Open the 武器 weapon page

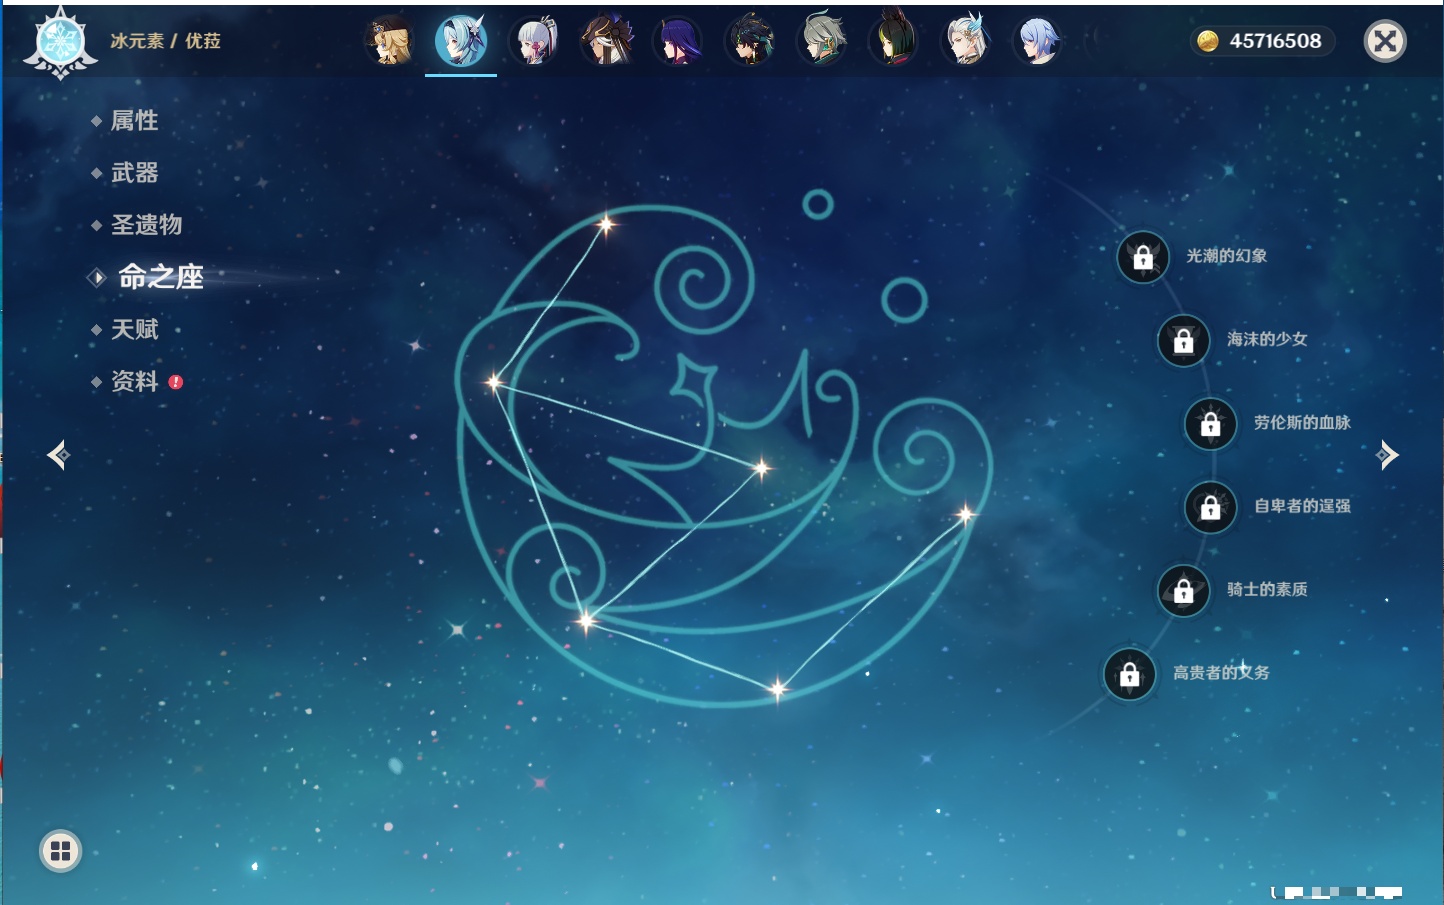135,173
